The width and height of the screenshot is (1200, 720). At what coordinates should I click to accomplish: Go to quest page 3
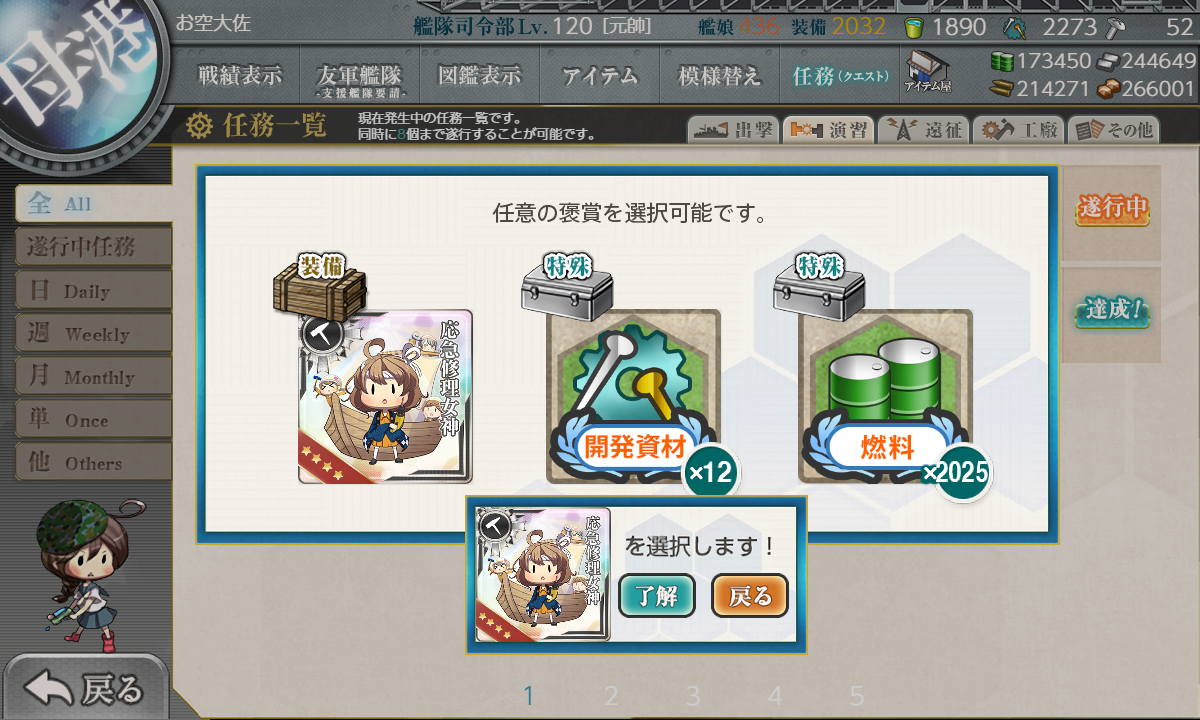click(x=692, y=696)
